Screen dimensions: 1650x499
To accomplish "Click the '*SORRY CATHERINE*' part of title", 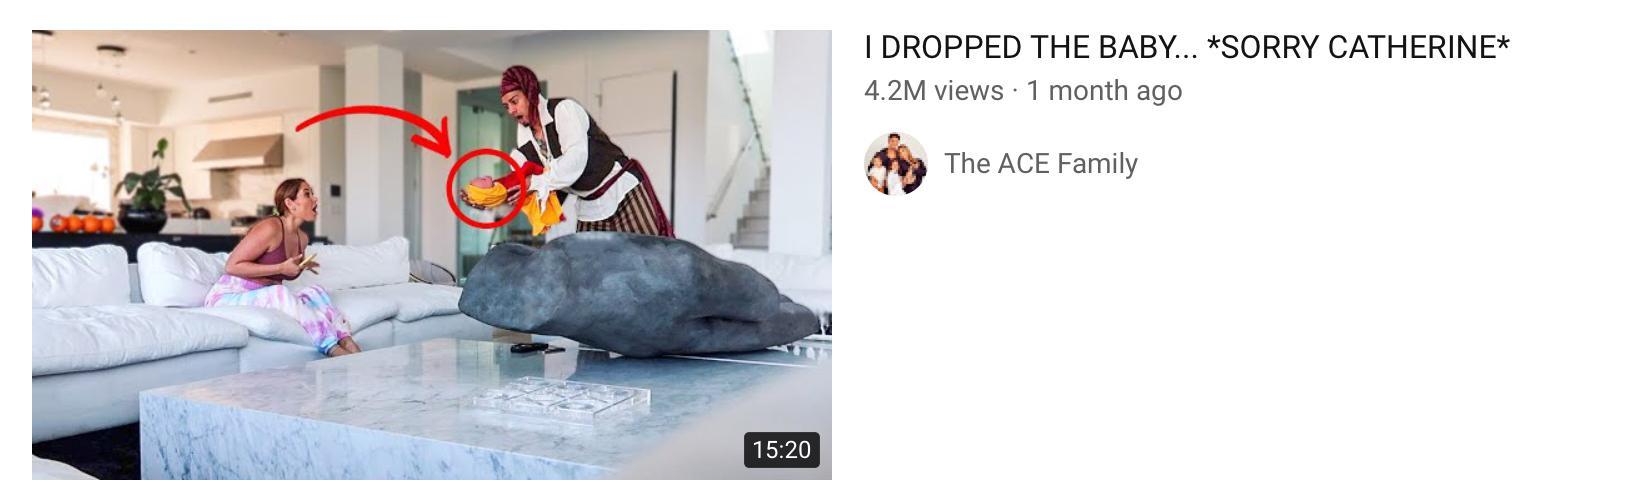I will point(1359,47).
